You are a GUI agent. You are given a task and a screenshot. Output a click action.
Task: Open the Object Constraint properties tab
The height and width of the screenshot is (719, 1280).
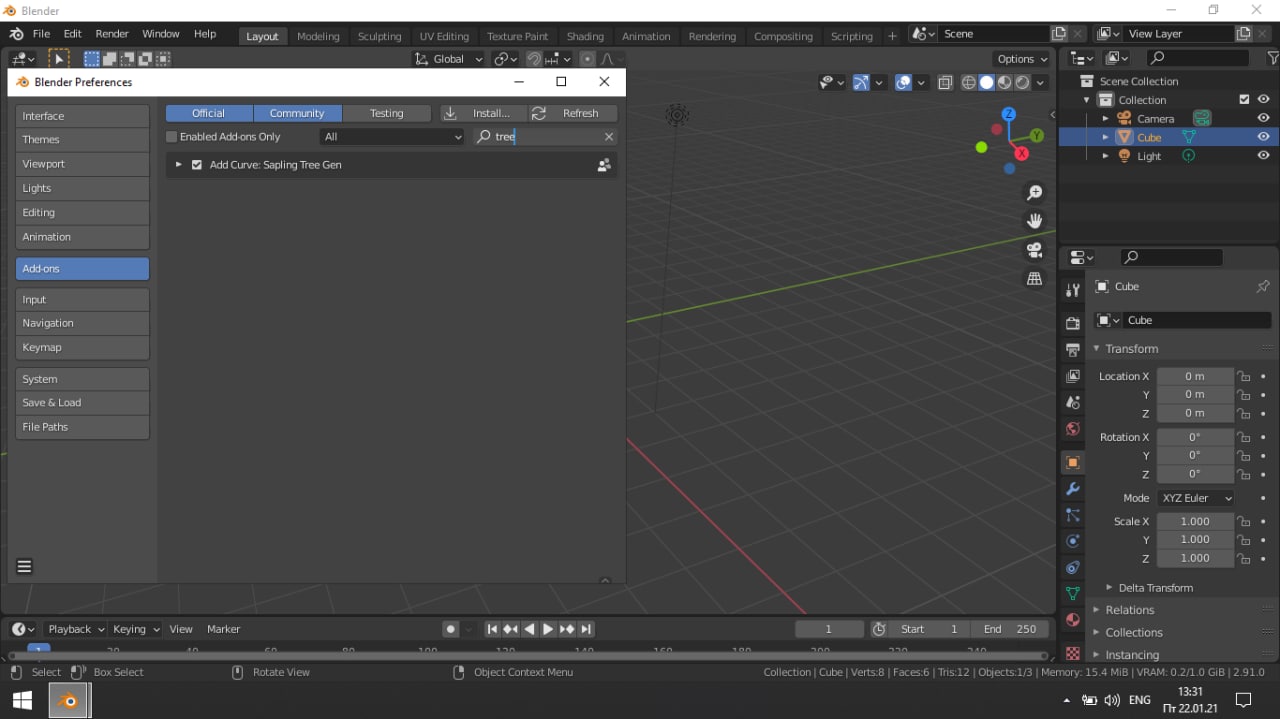coord(1072,567)
